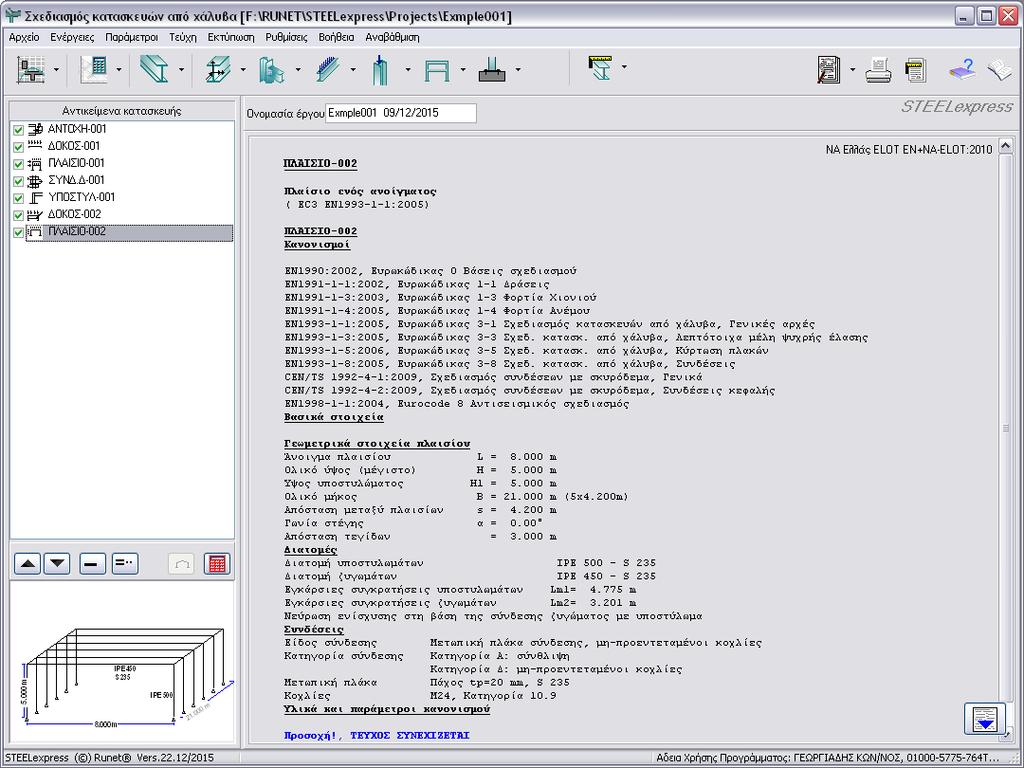Viewport: 1024px width, 768px height.
Task: Select the portal frame design icon
Action: click(437, 69)
